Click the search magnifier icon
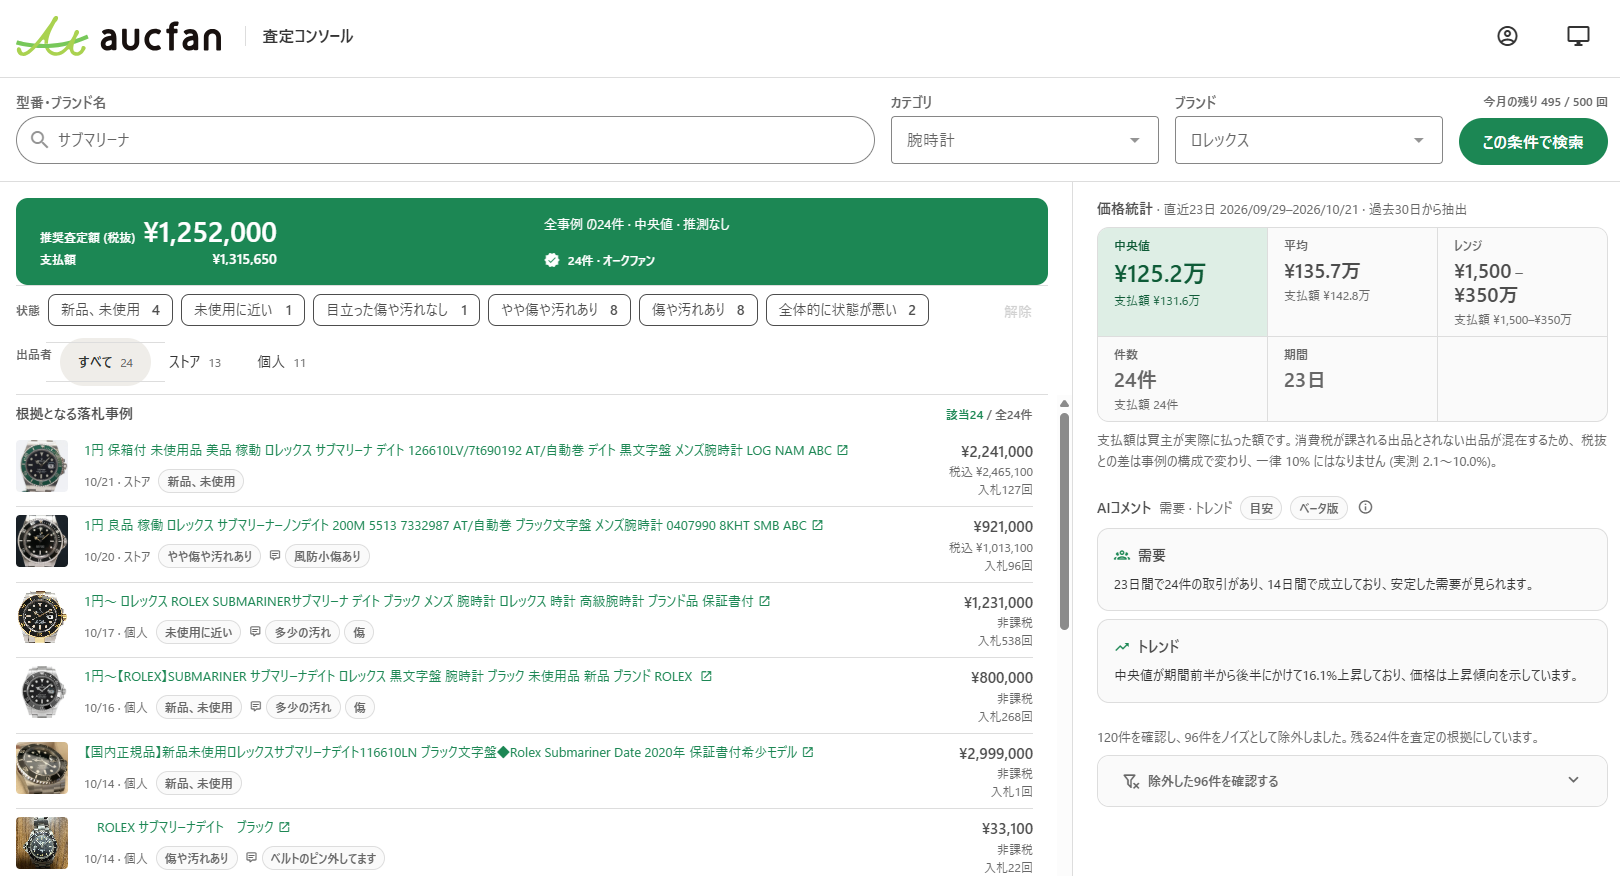Image resolution: width=1620 pixels, height=876 pixels. 39,140
